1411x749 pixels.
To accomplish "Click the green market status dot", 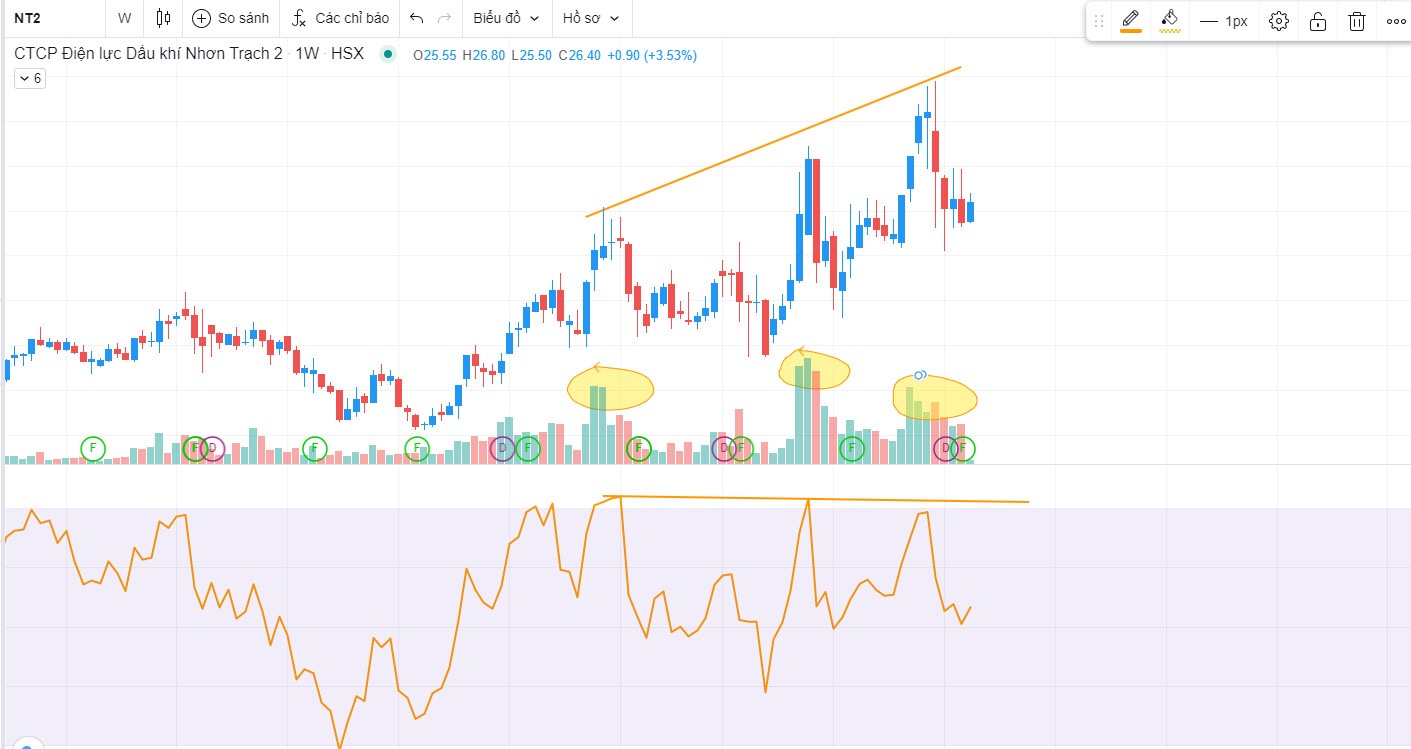I will point(388,55).
